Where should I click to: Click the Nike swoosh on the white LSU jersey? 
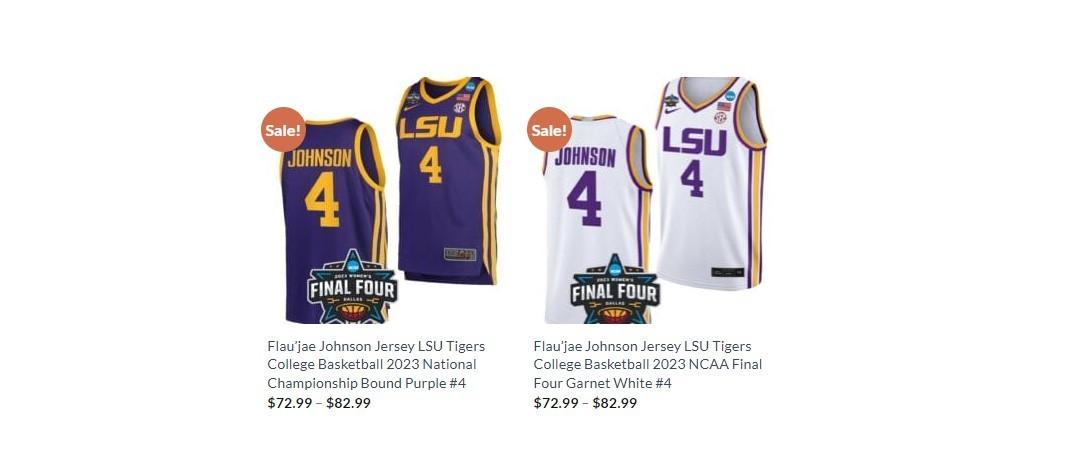pyautogui.click(x=672, y=111)
